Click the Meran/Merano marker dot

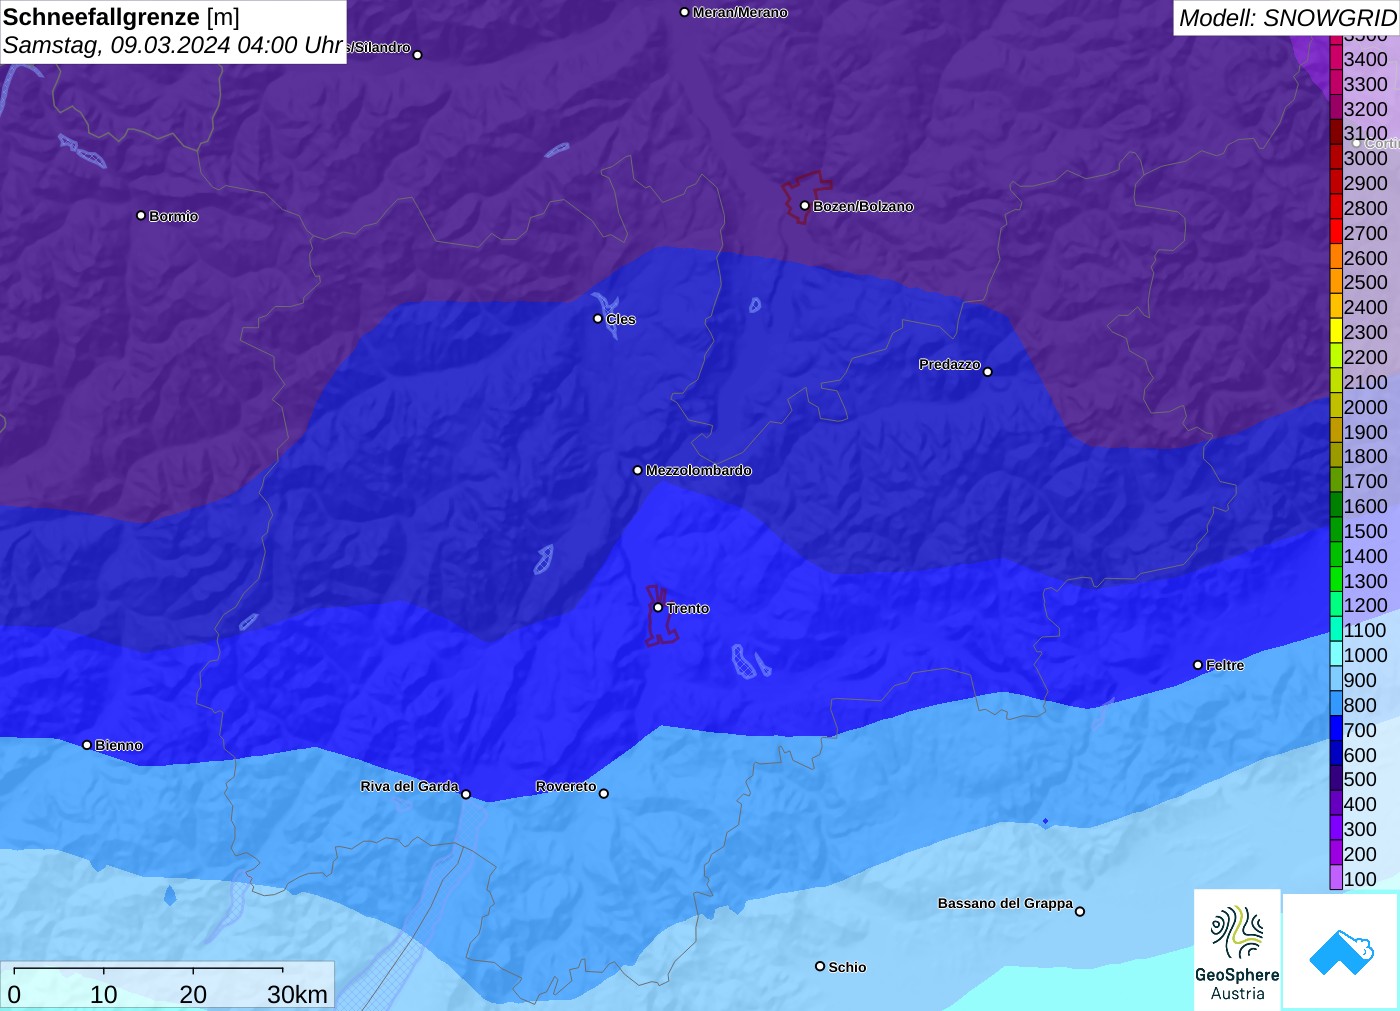pyautogui.click(x=685, y=12)
